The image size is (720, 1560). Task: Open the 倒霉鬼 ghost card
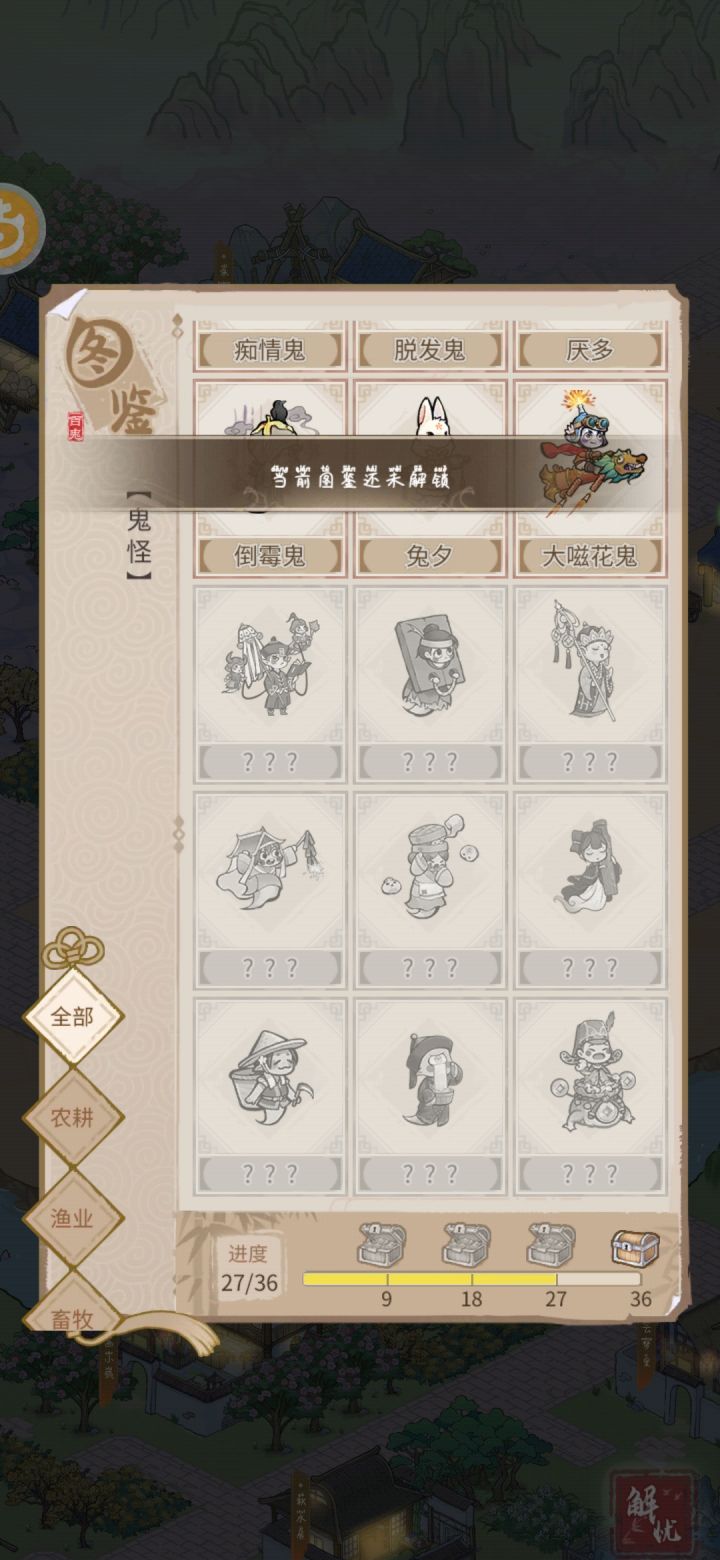point(270,478)
